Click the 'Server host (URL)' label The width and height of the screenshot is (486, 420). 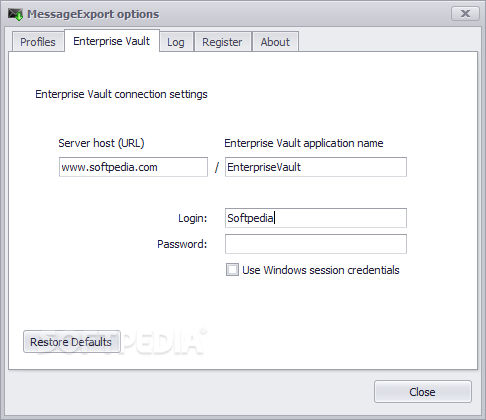(101, 143)
